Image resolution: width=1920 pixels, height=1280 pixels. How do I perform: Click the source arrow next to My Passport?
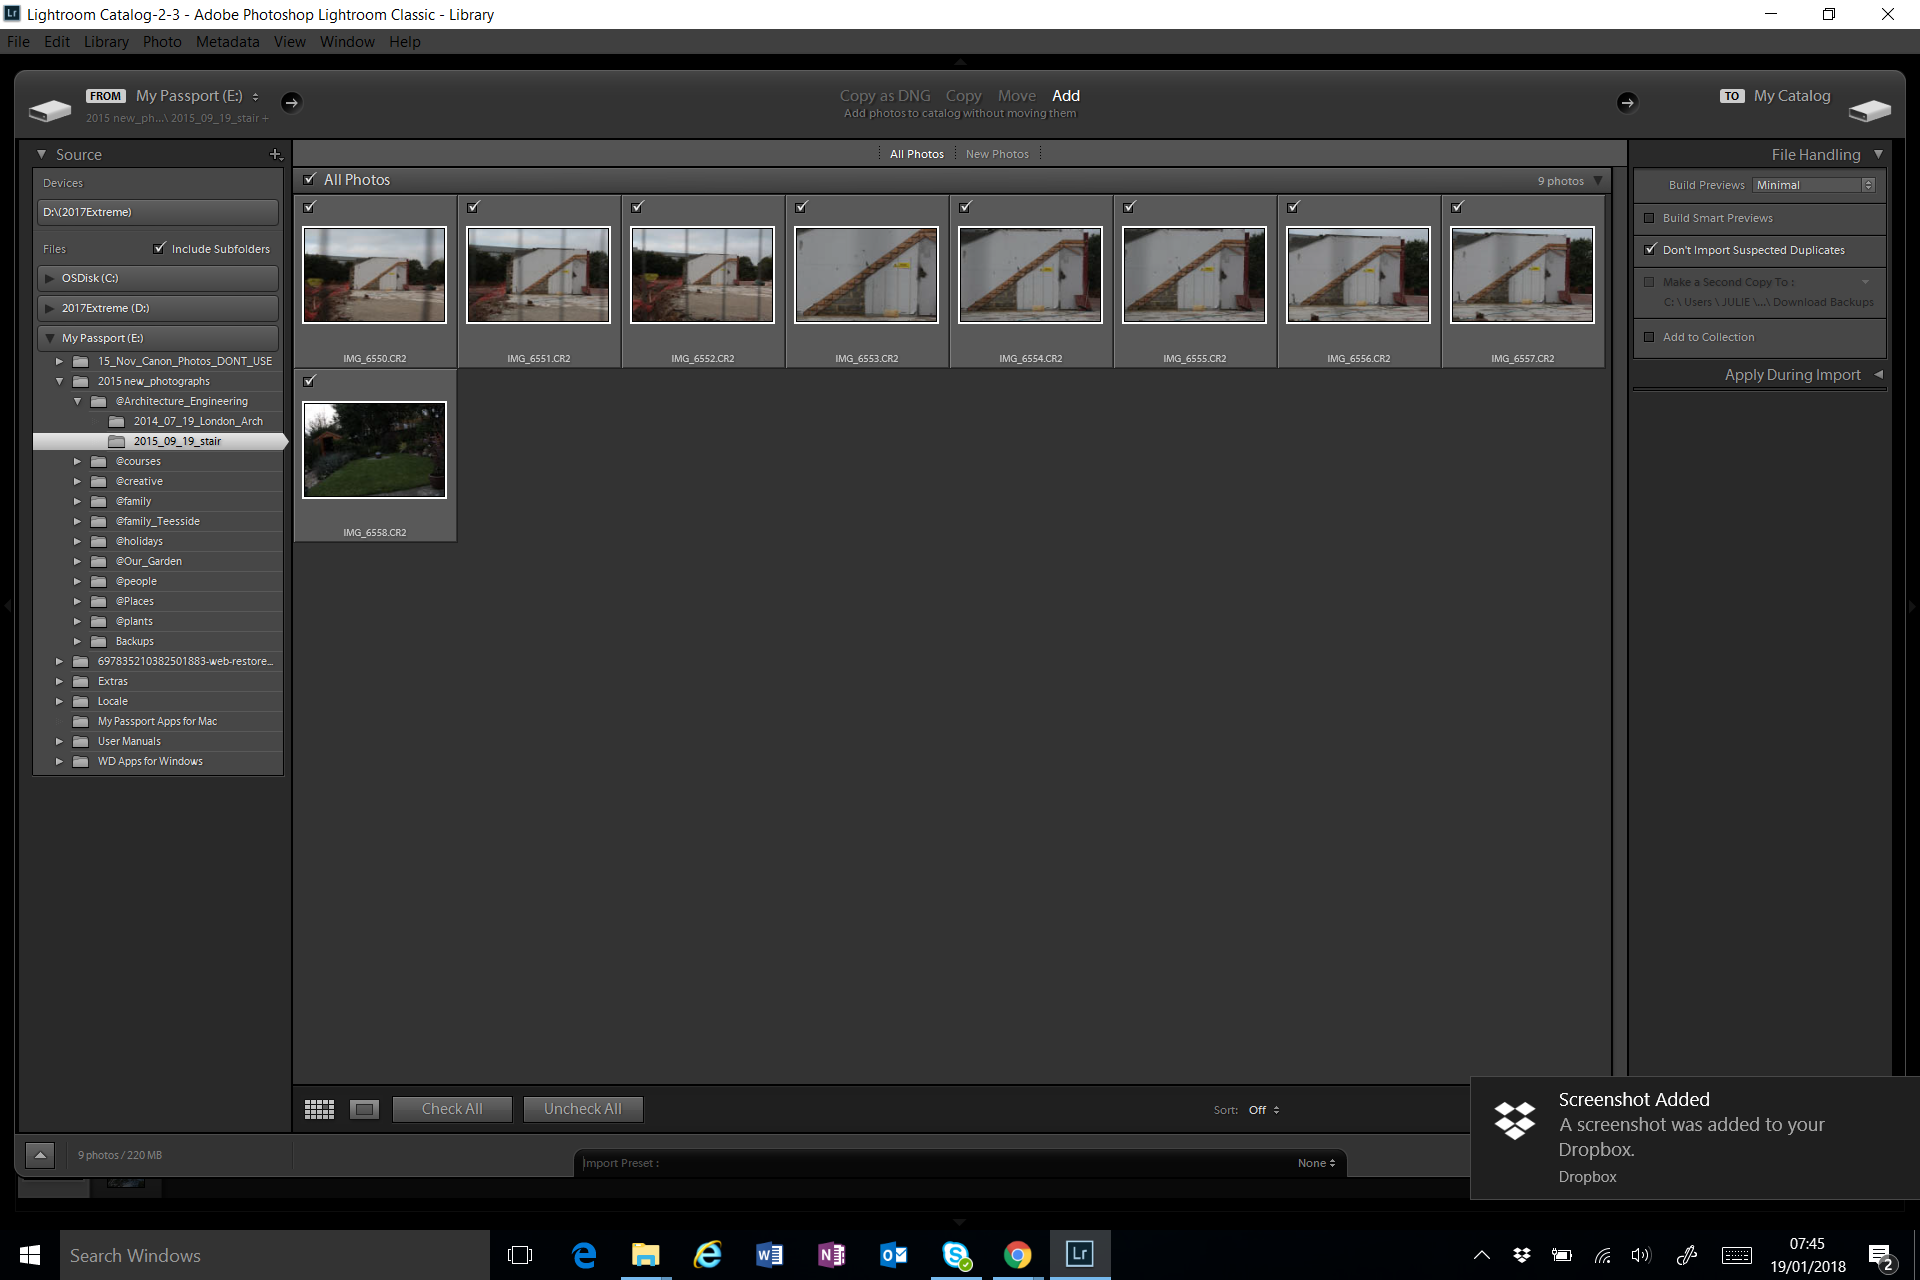tap(291, 102)
